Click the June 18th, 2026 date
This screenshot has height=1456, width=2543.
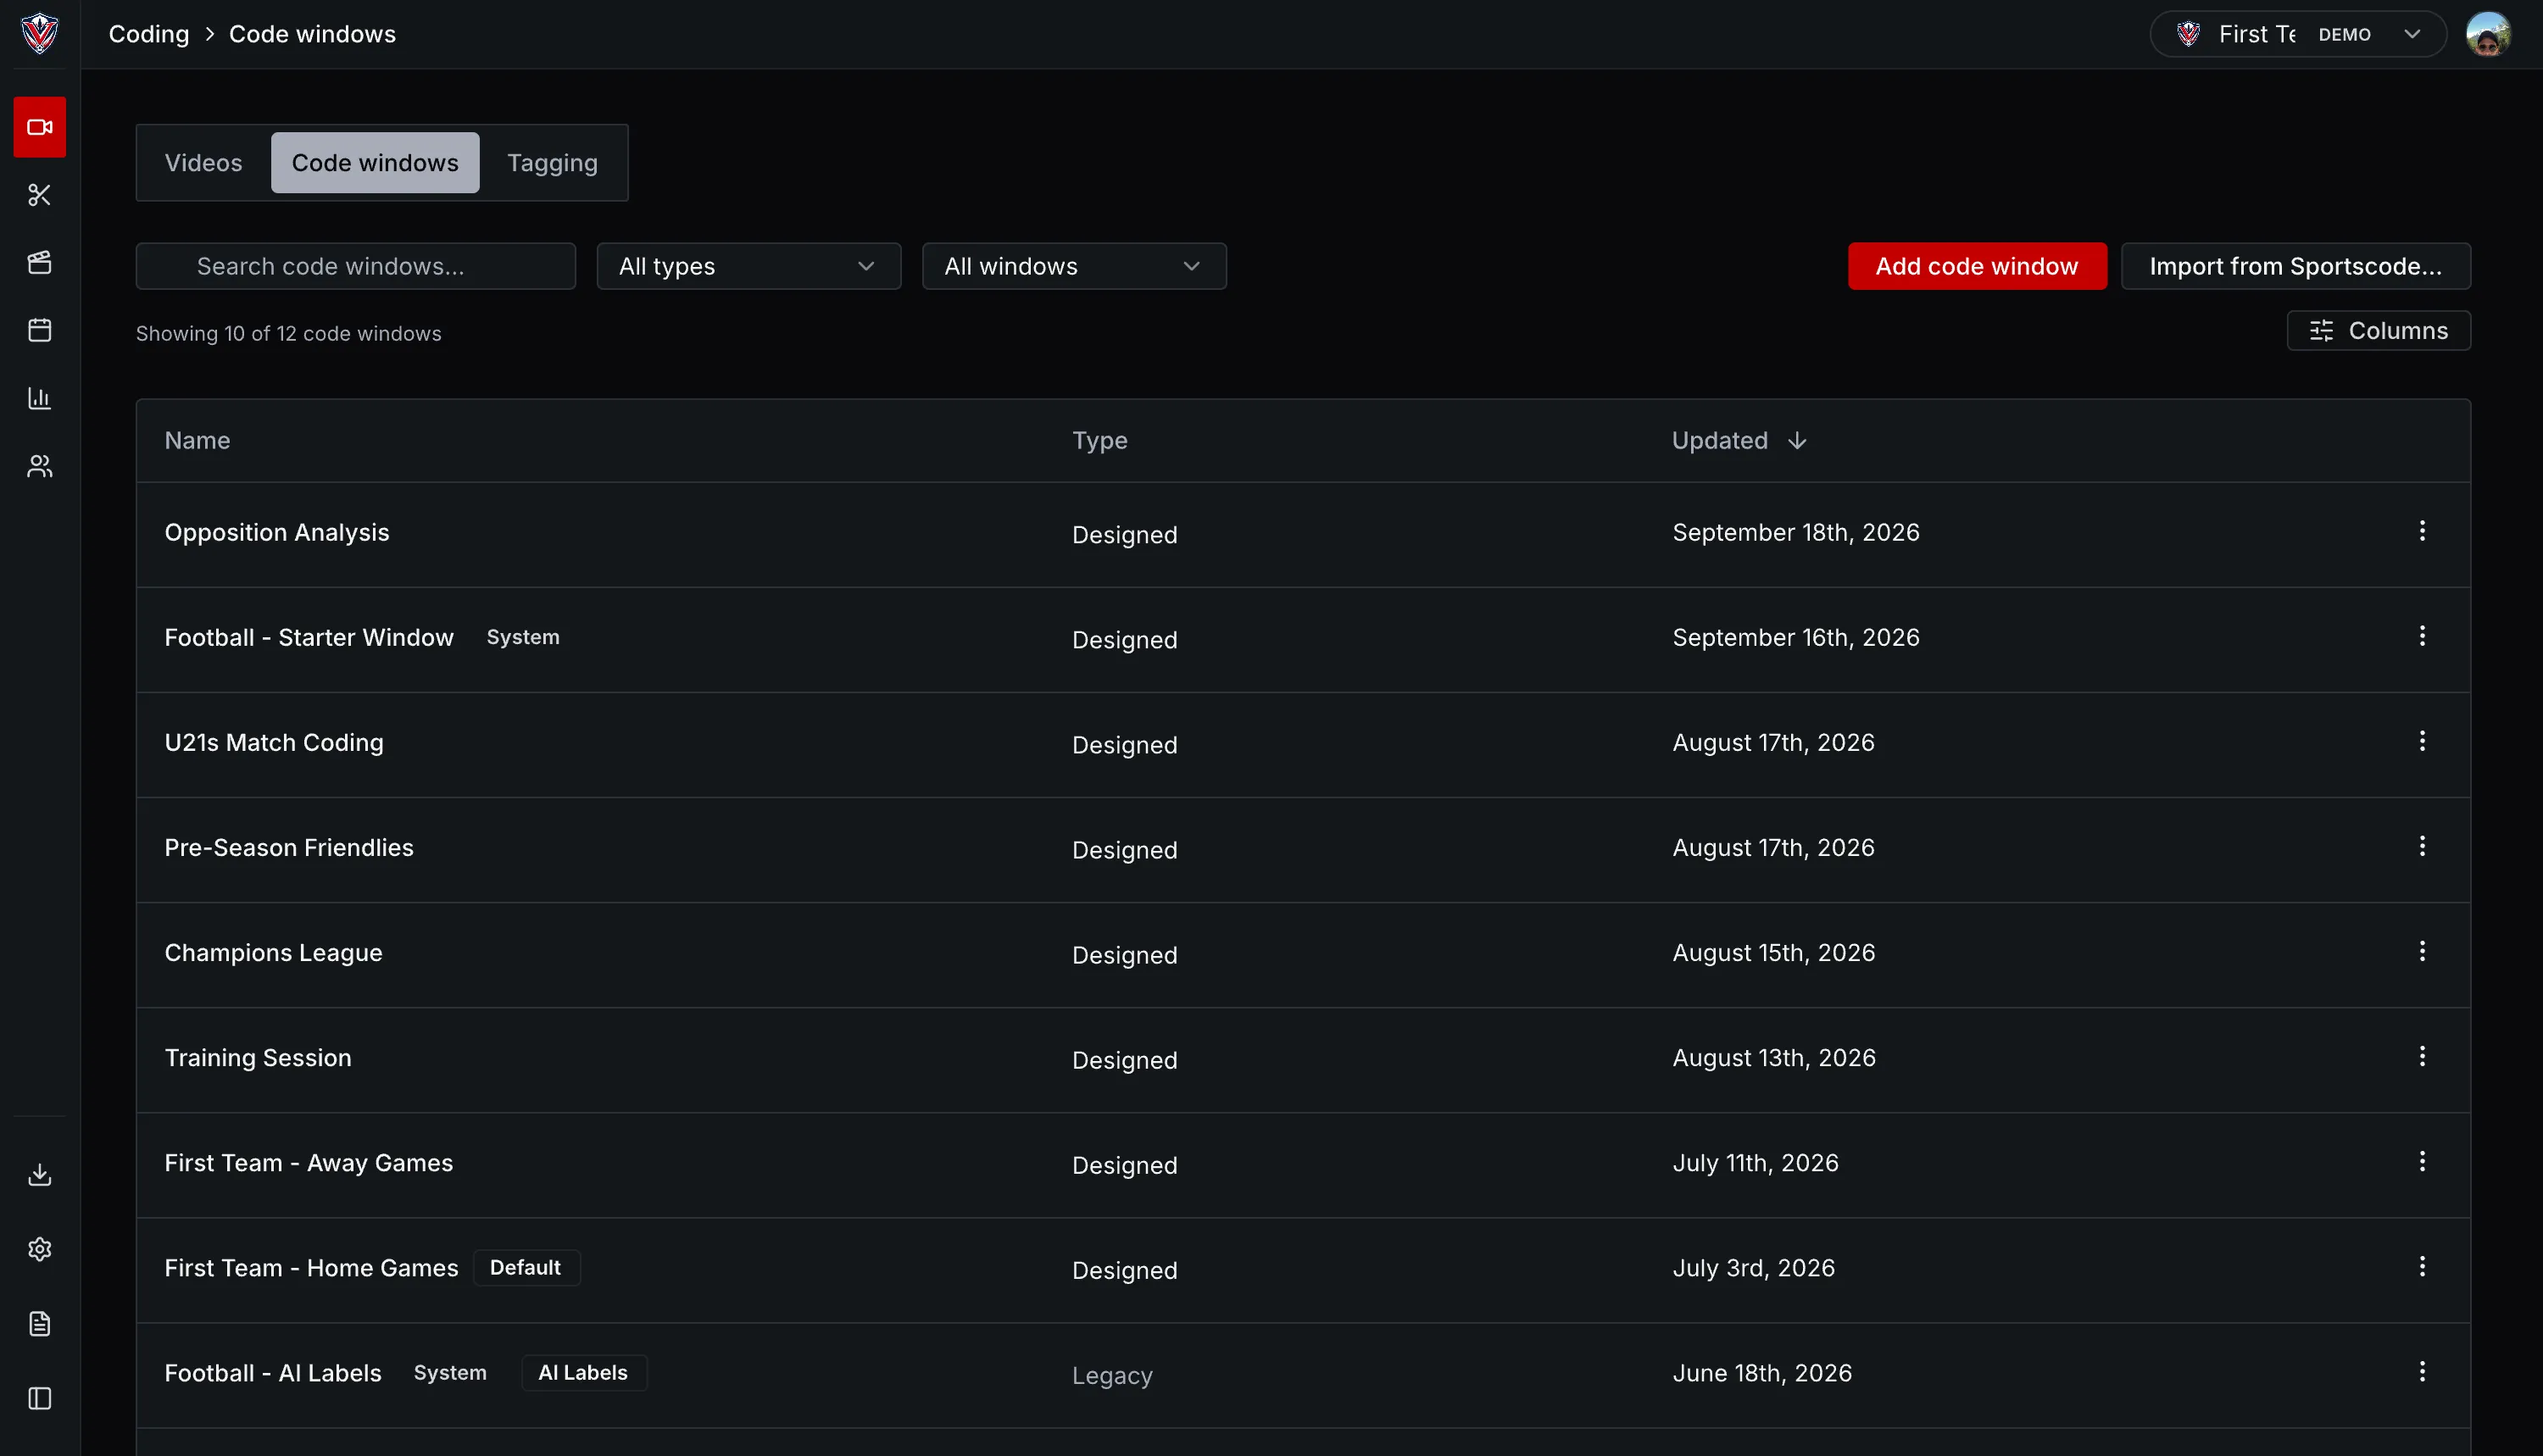1762,1373
